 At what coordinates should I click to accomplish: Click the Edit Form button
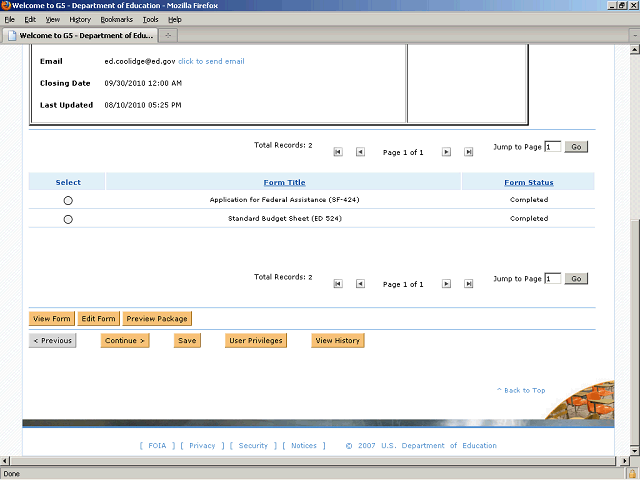(x=98, y=319)
